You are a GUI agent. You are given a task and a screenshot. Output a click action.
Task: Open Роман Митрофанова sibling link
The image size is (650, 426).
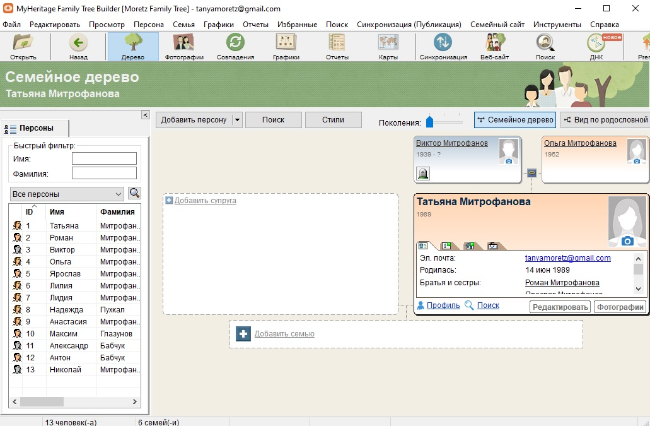(562, 283)
